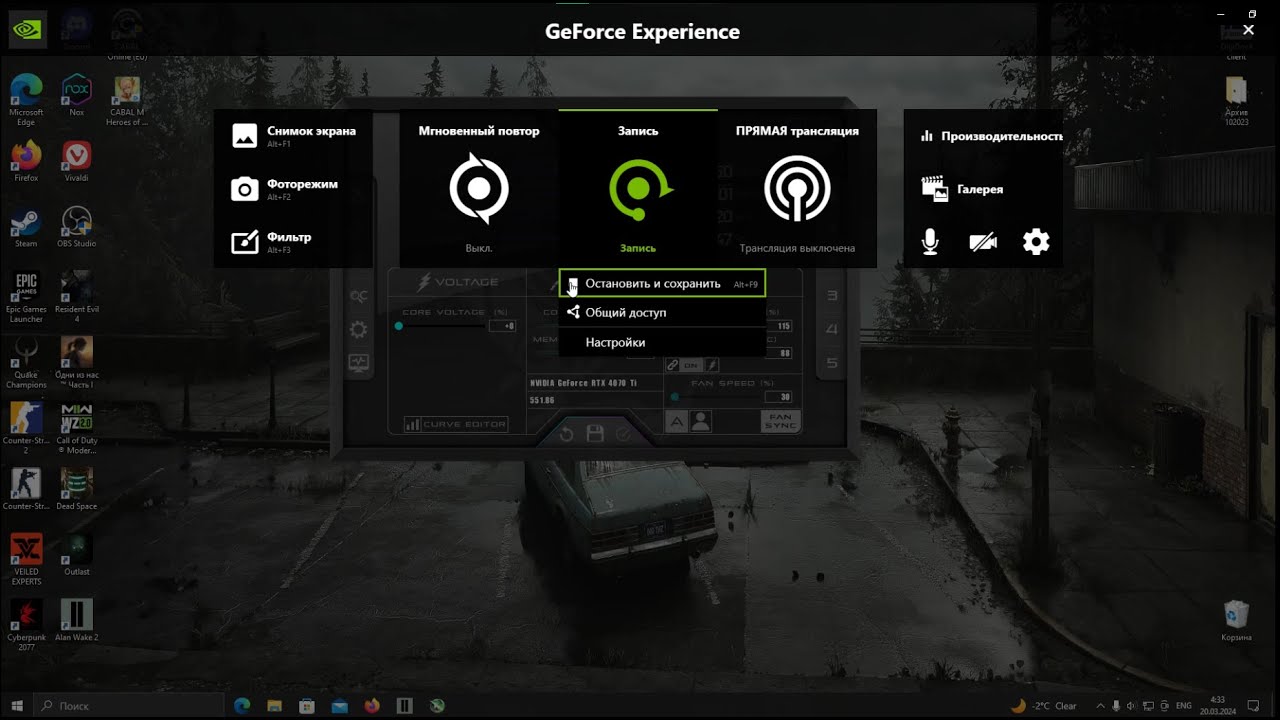Open Производительность performance panel
This screenshot has width=1280, height=720.
[990, 136]
